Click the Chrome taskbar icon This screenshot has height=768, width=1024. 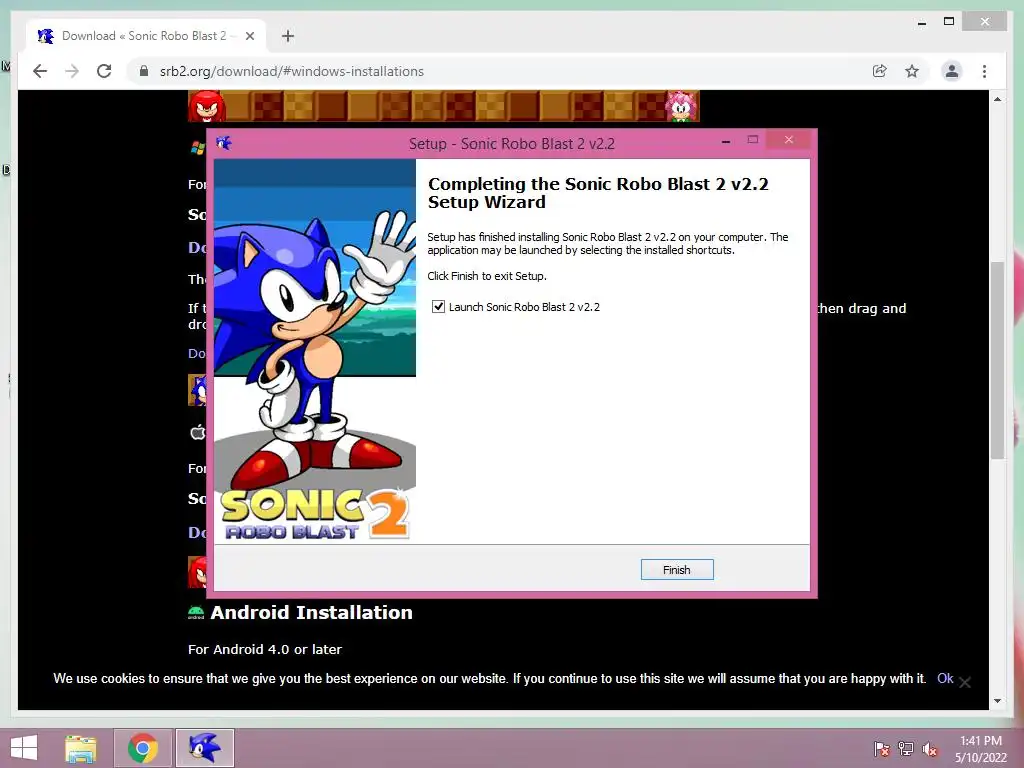click(142, 748)
